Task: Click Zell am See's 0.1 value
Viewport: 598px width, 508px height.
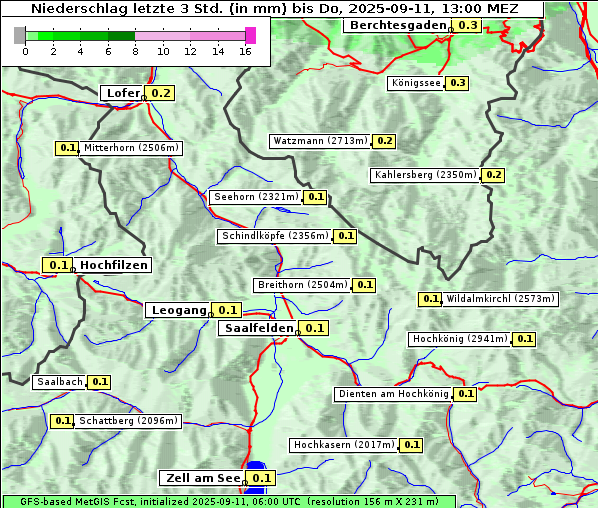Action: [x=261, y=478]
